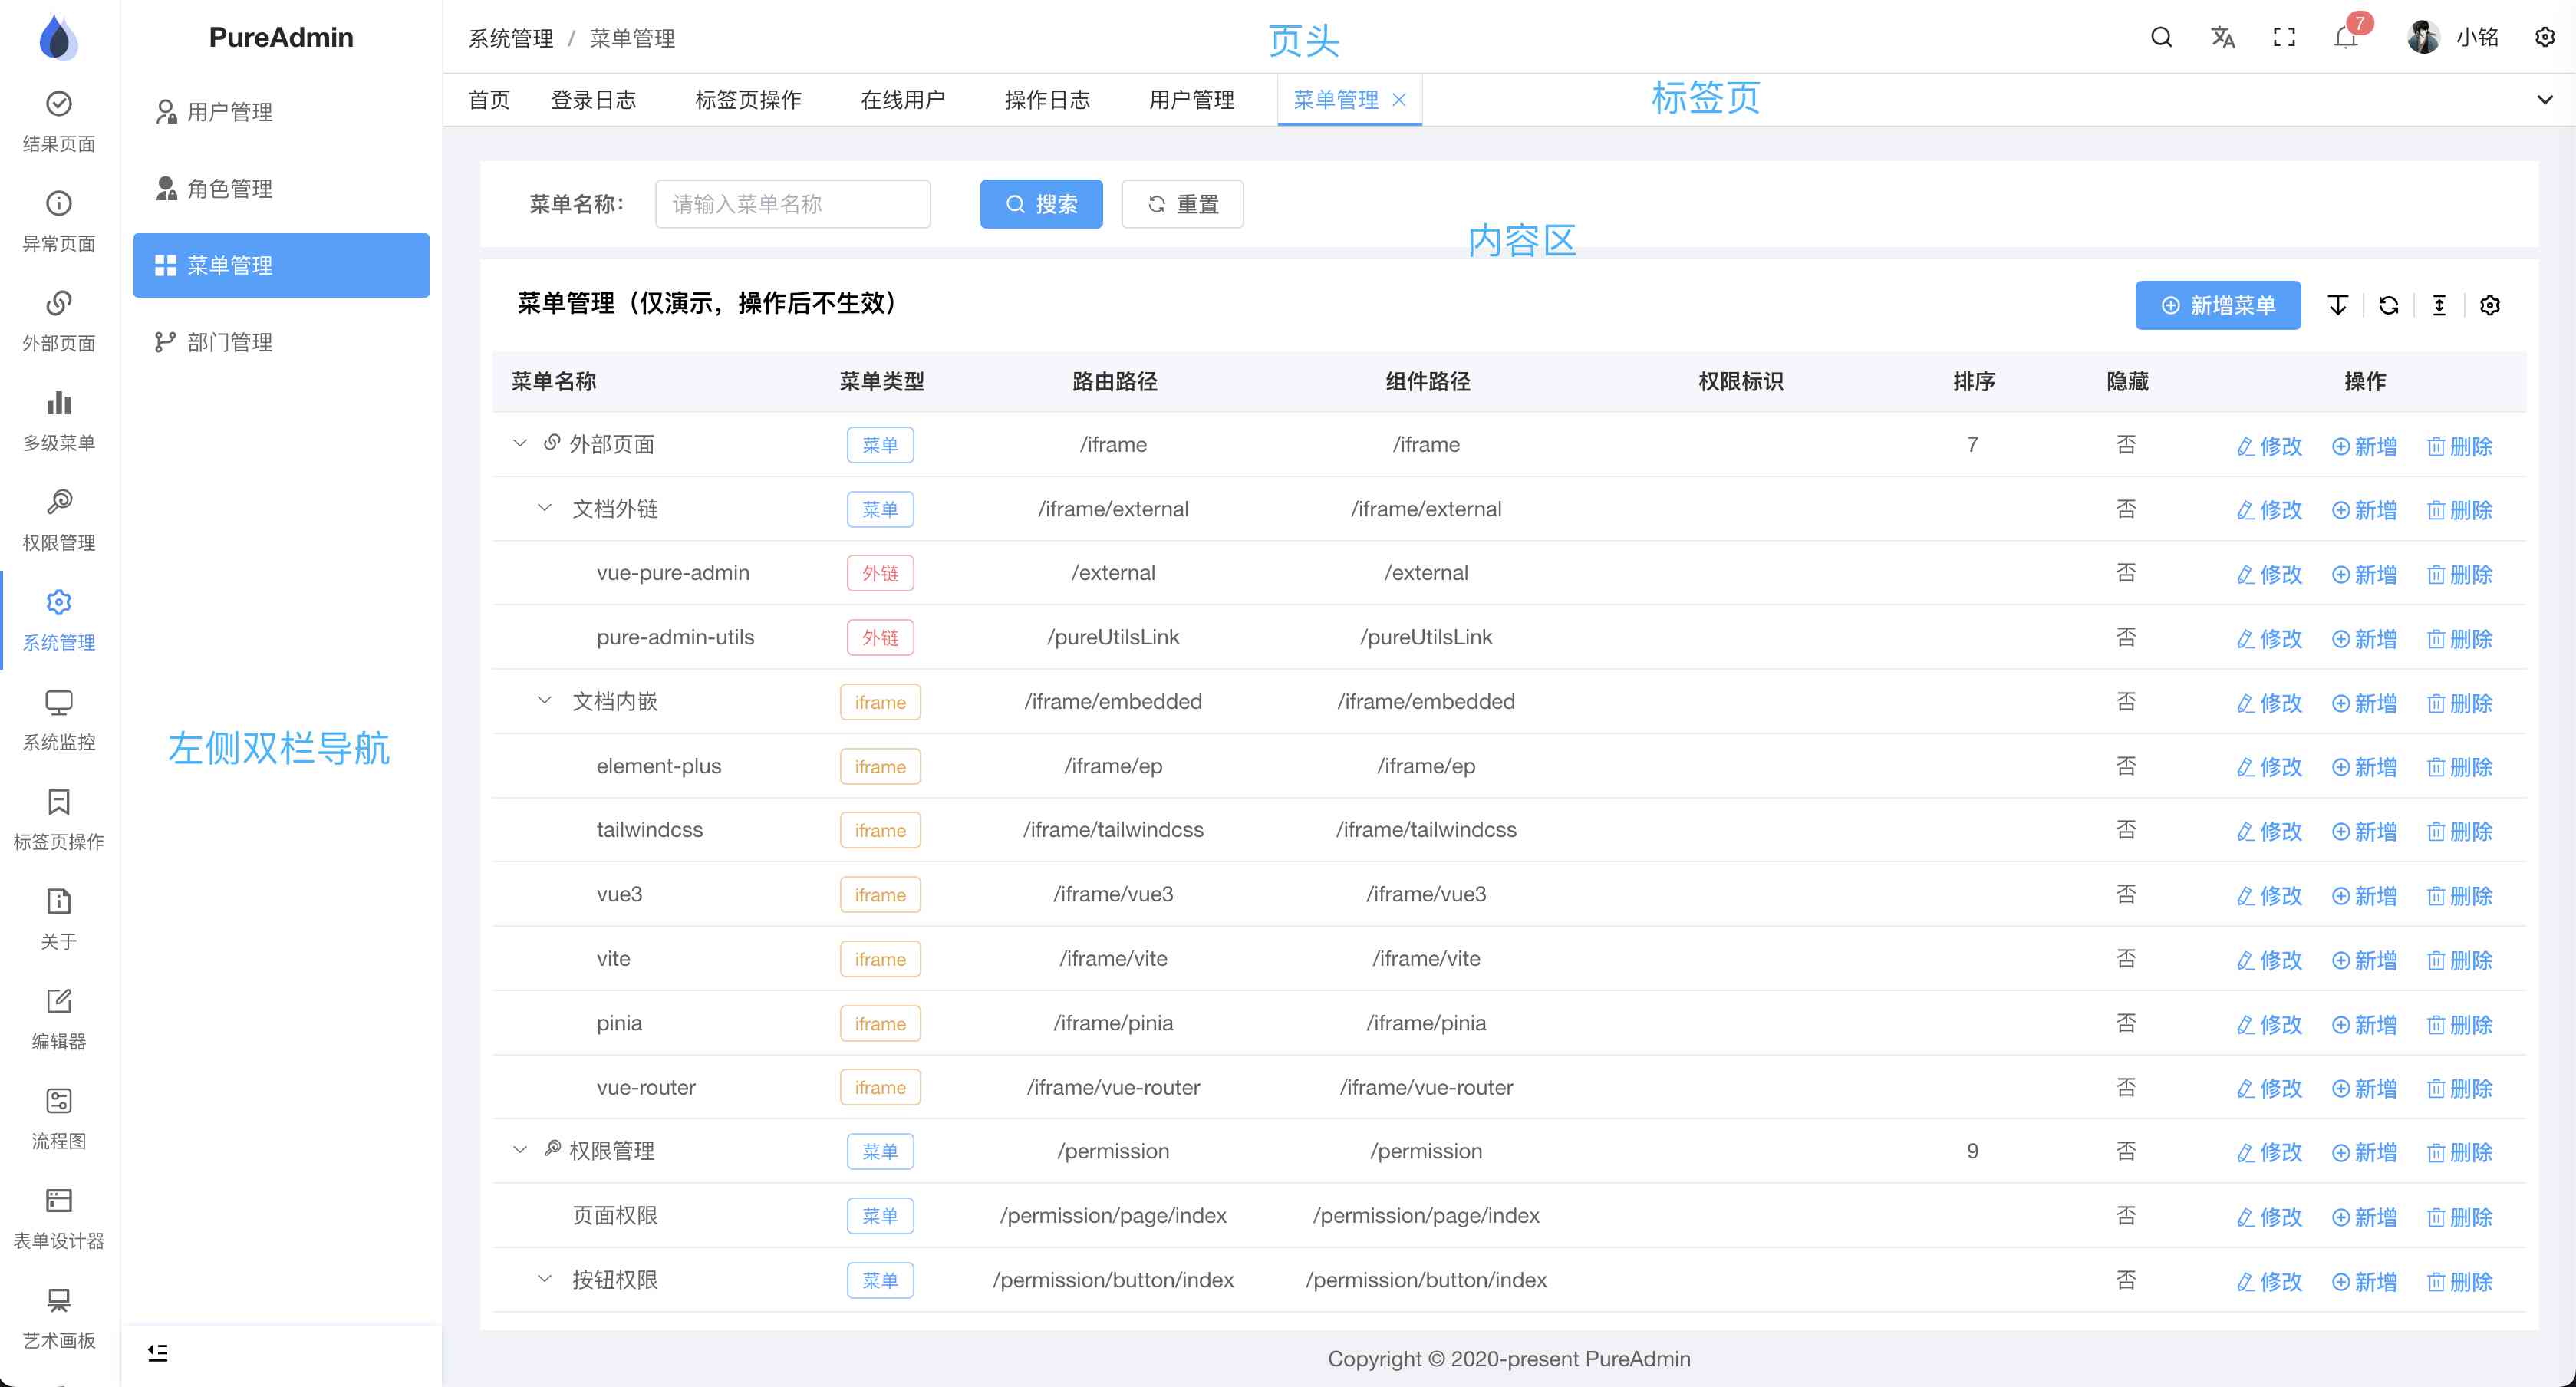This screenshot has height=1387, width=2576.
Task: Open the notification bell
Action: [2345, 38]
